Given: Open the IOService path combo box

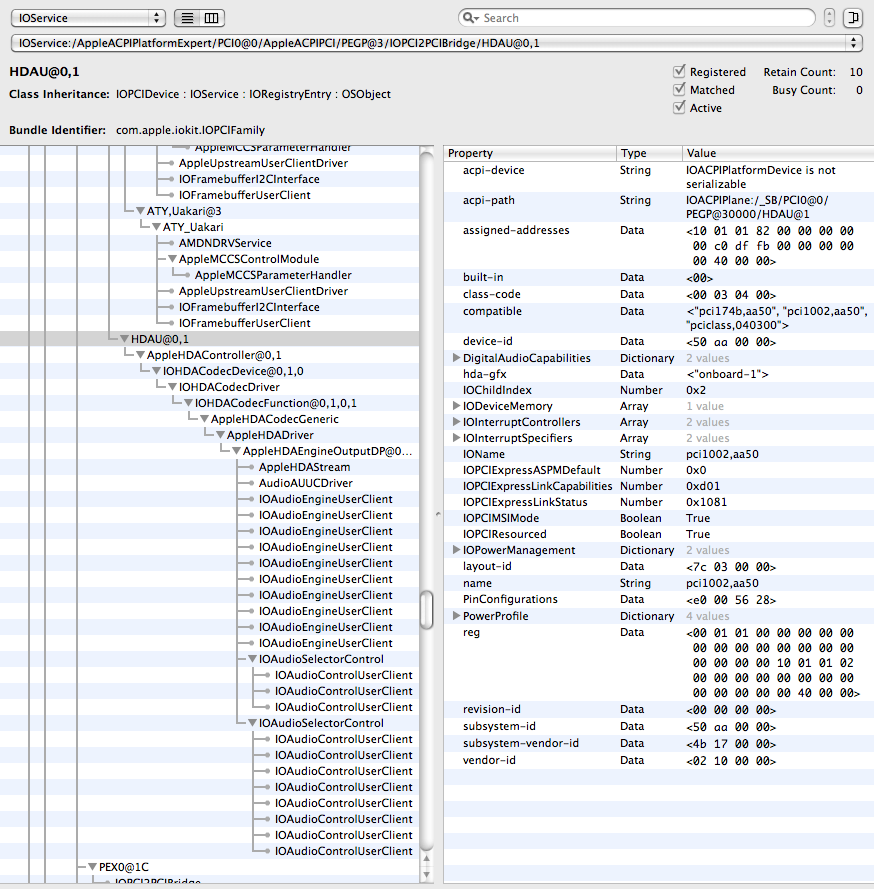Looking at the screenshot, I should tap(436, 43).
